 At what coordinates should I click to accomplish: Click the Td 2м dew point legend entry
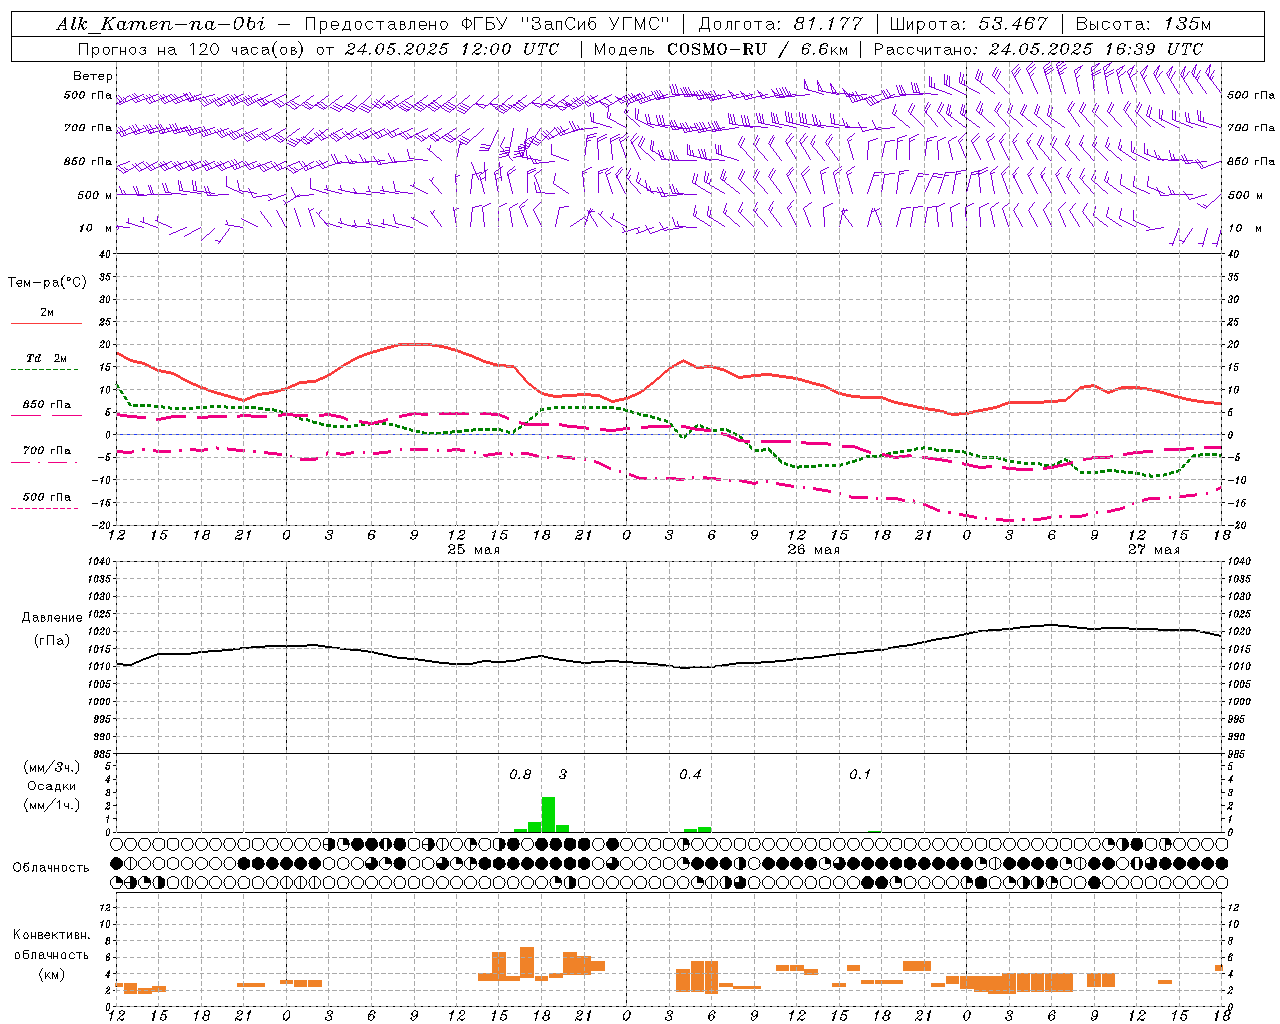(47, 358)
